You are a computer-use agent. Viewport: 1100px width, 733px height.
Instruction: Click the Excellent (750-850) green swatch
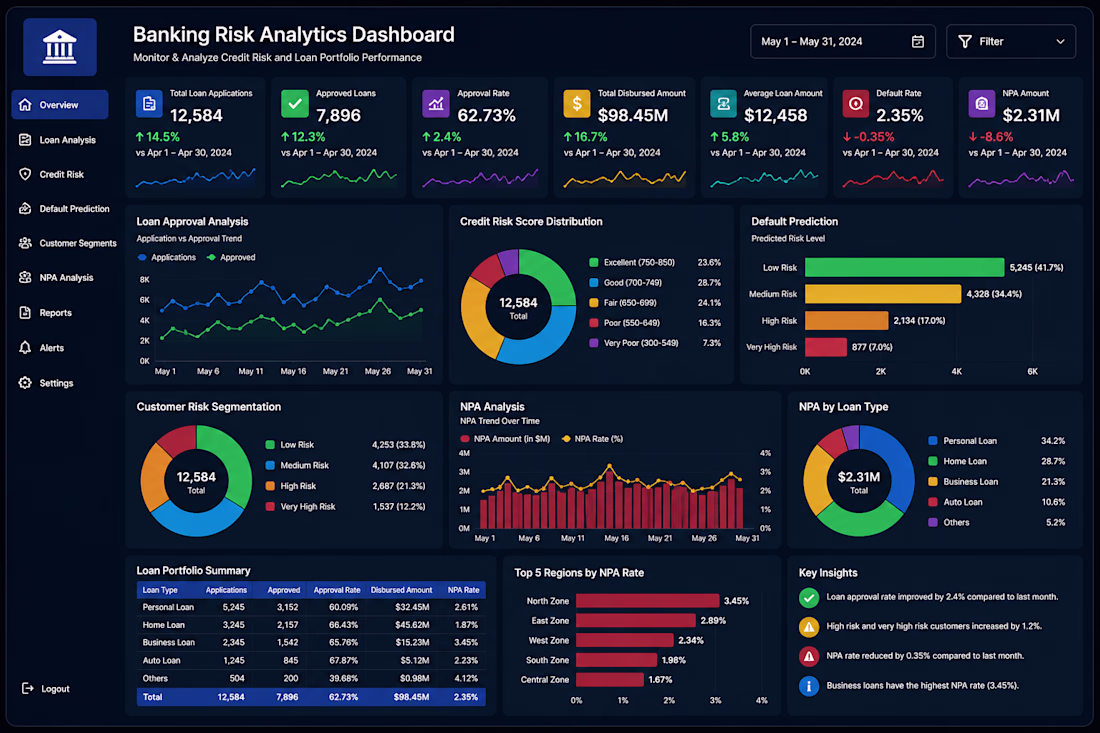tap(593, 262)
